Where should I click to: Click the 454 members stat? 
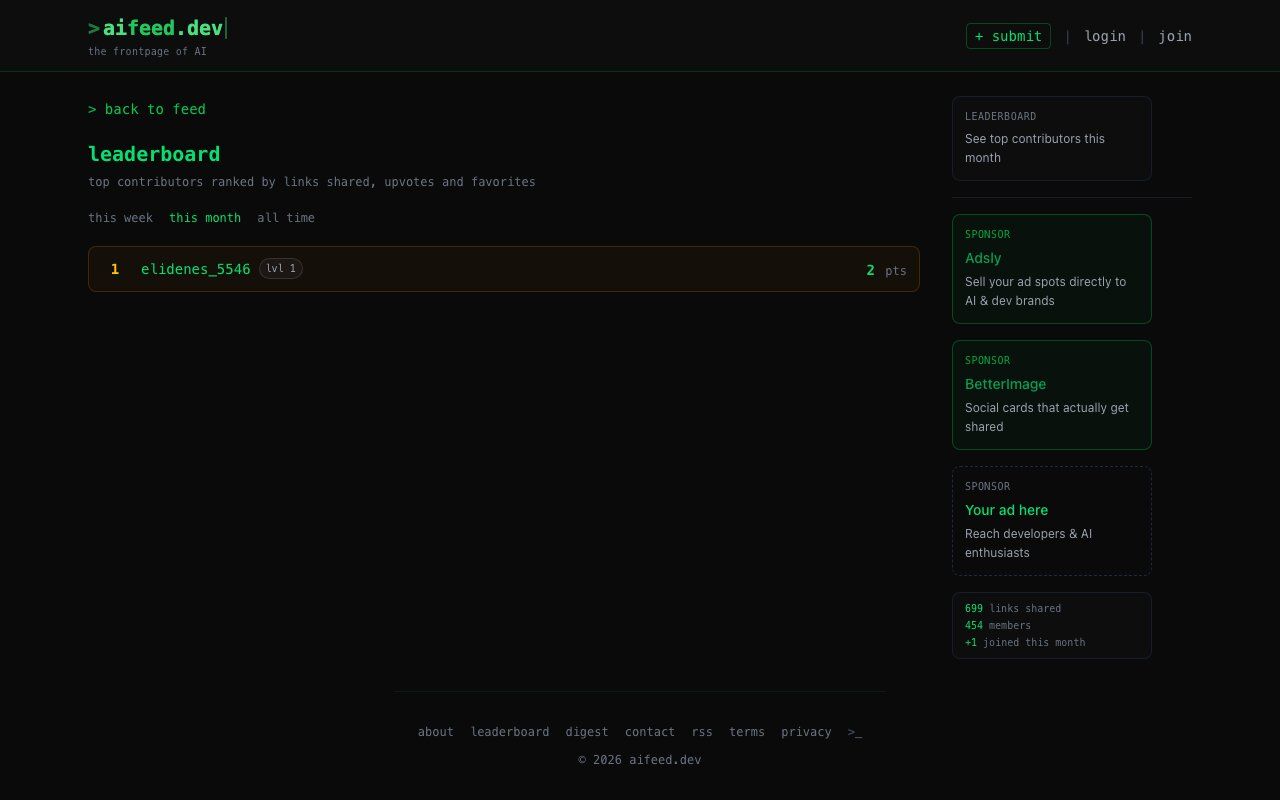998,625
